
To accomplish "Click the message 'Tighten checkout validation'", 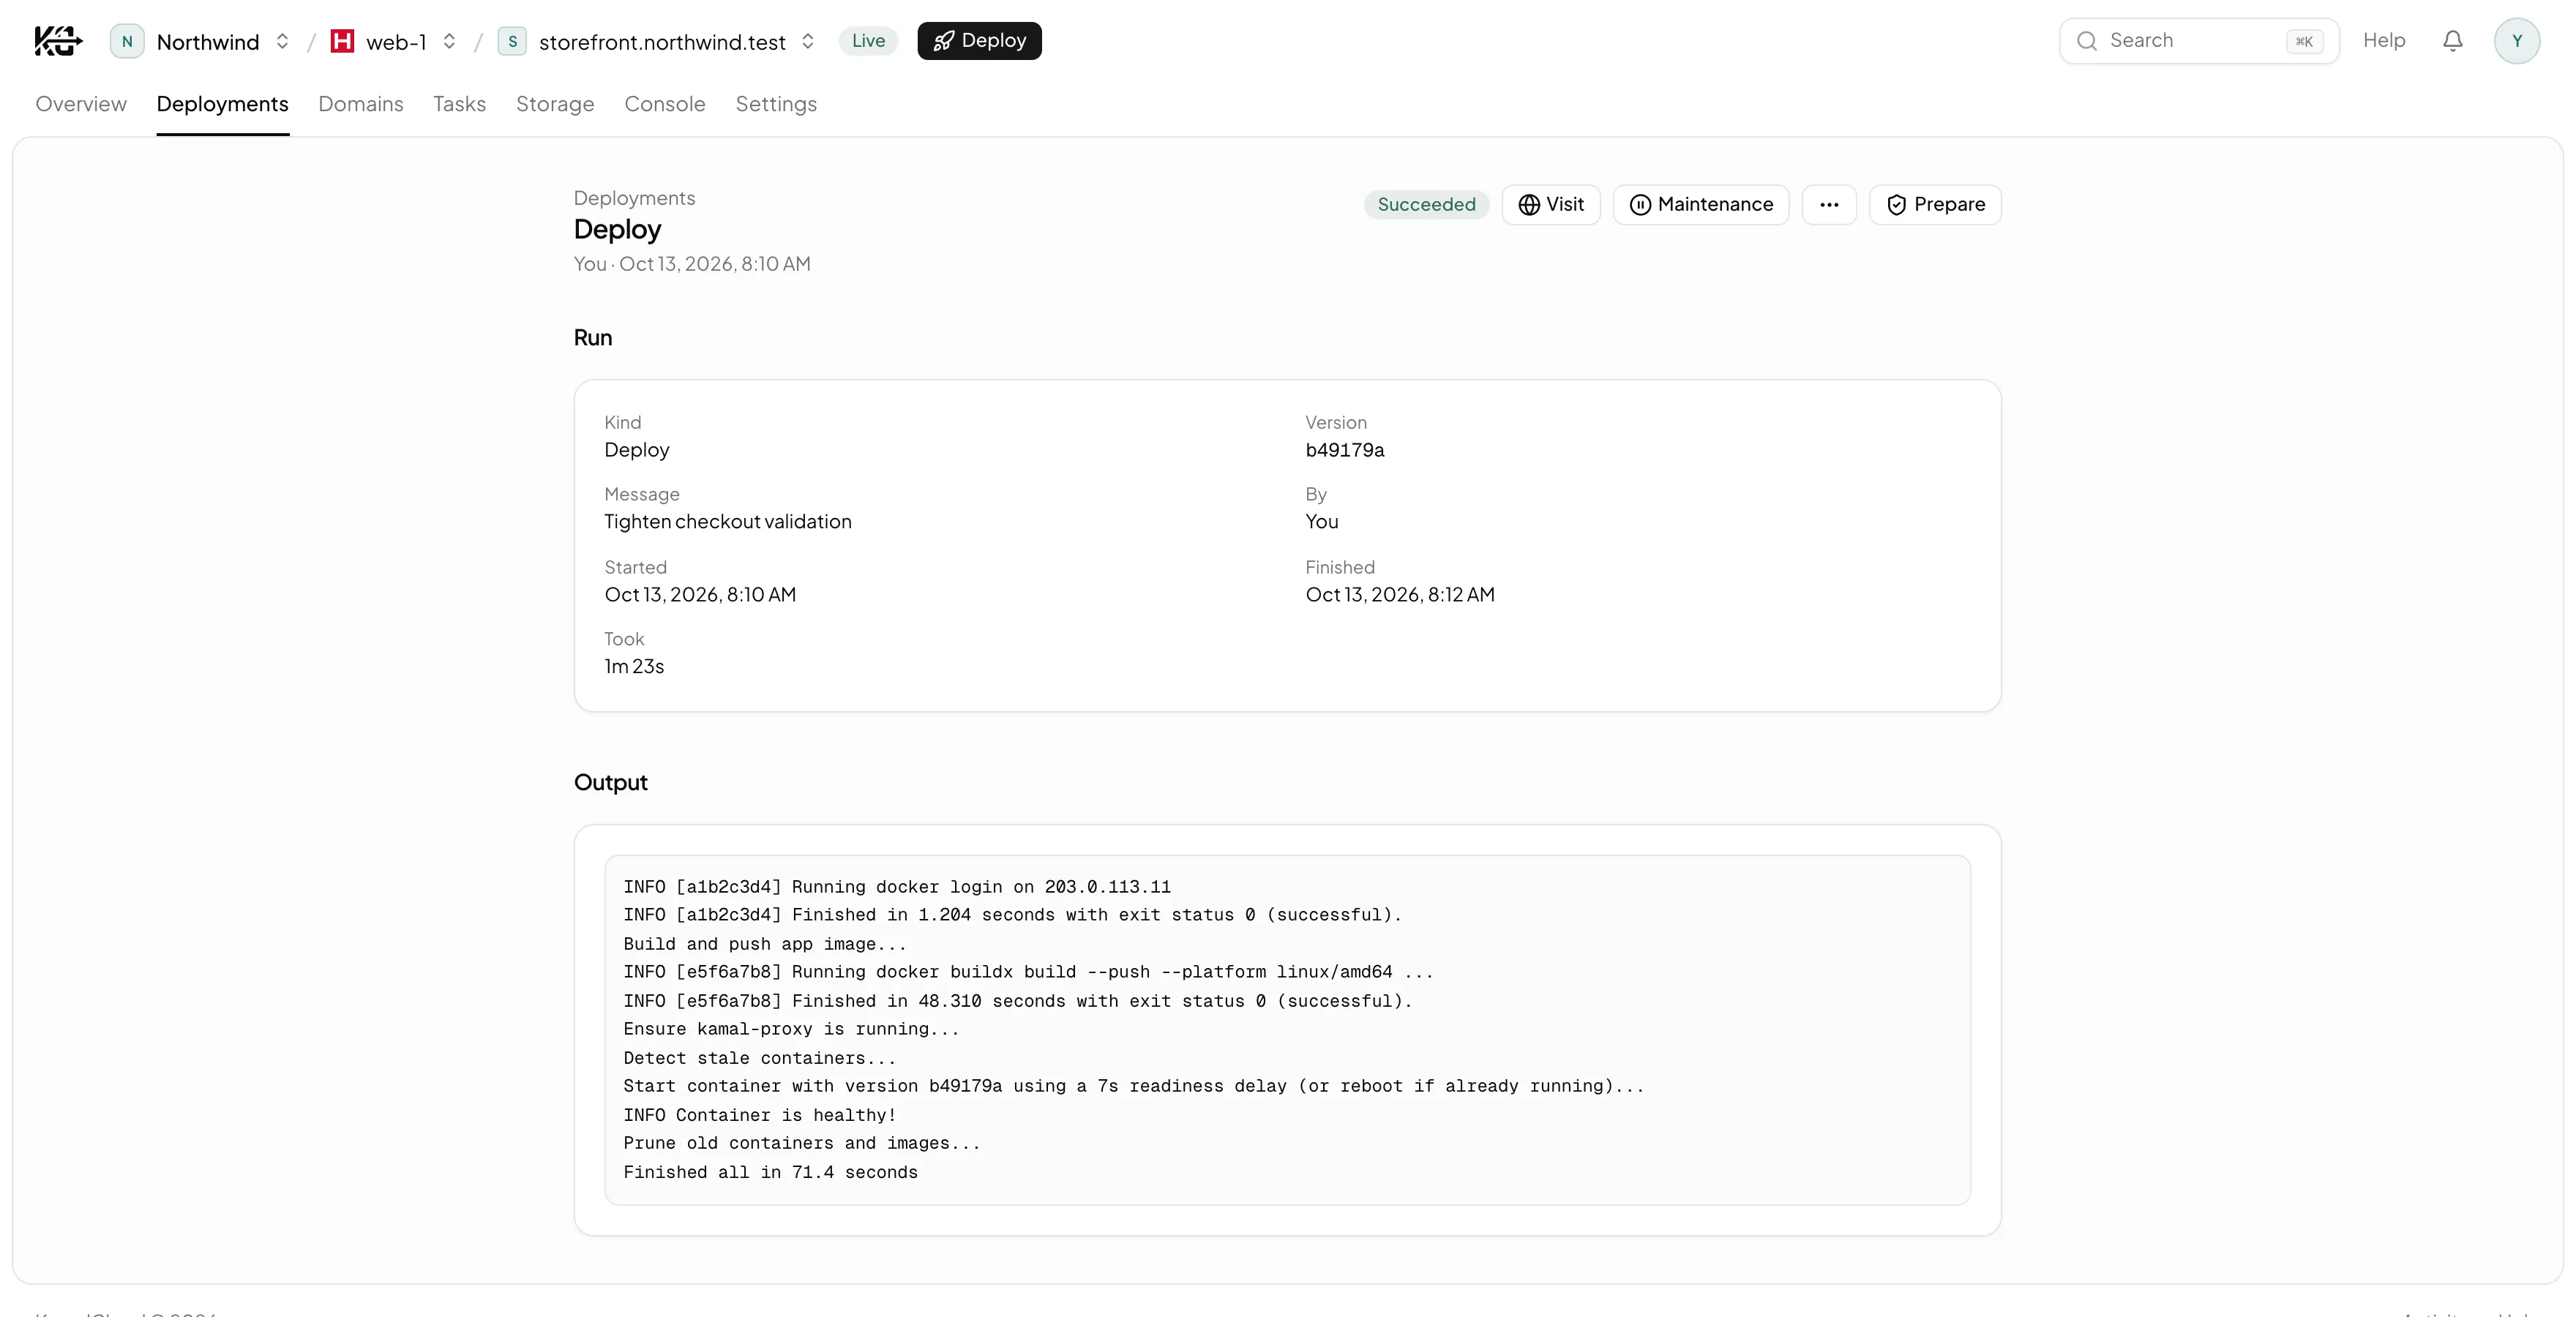I will point(728,522).
